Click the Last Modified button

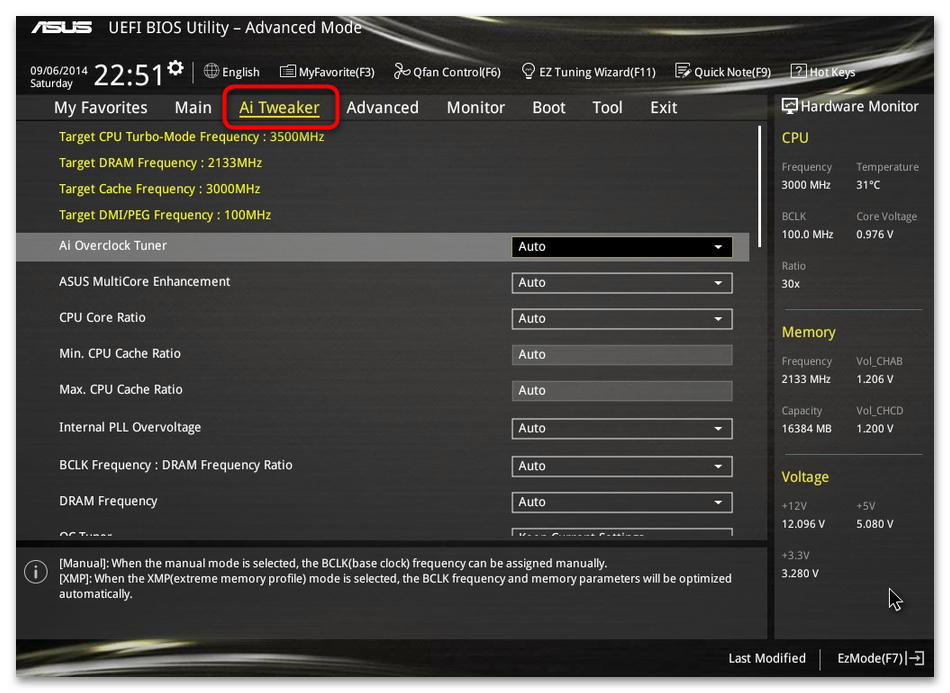pos(767,658)
